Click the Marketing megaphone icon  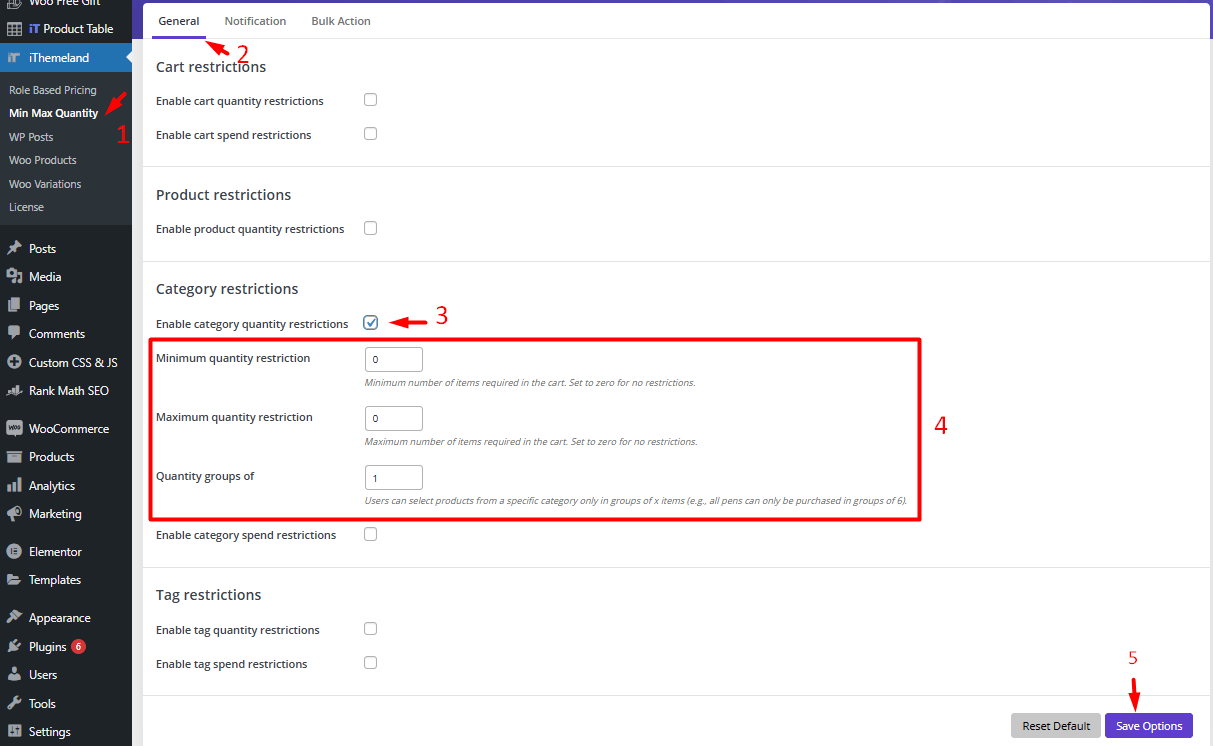pos(14,514)
